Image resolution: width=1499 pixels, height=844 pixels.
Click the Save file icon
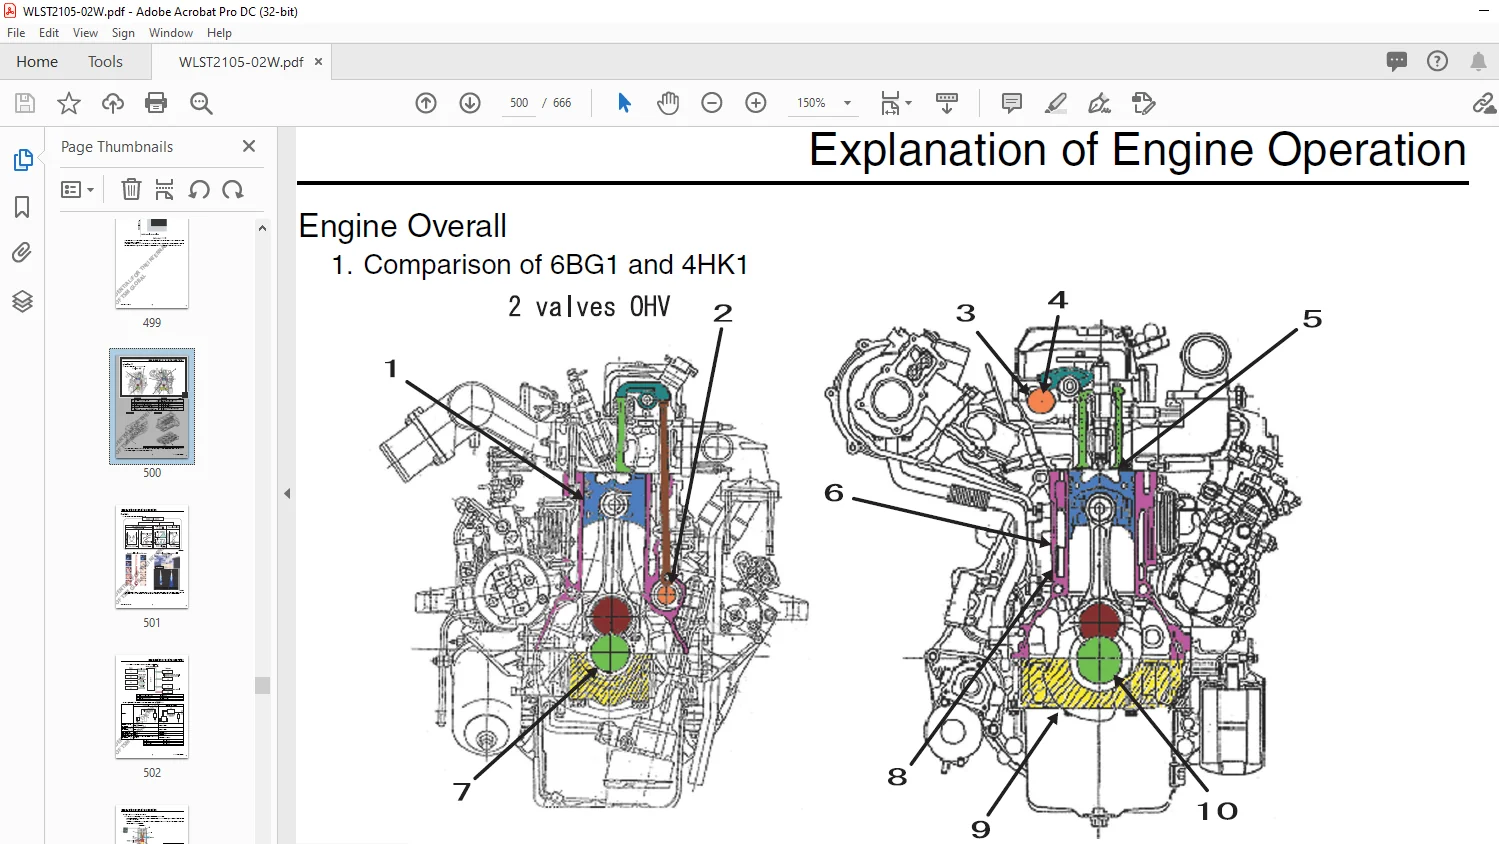tap(25, 103)
